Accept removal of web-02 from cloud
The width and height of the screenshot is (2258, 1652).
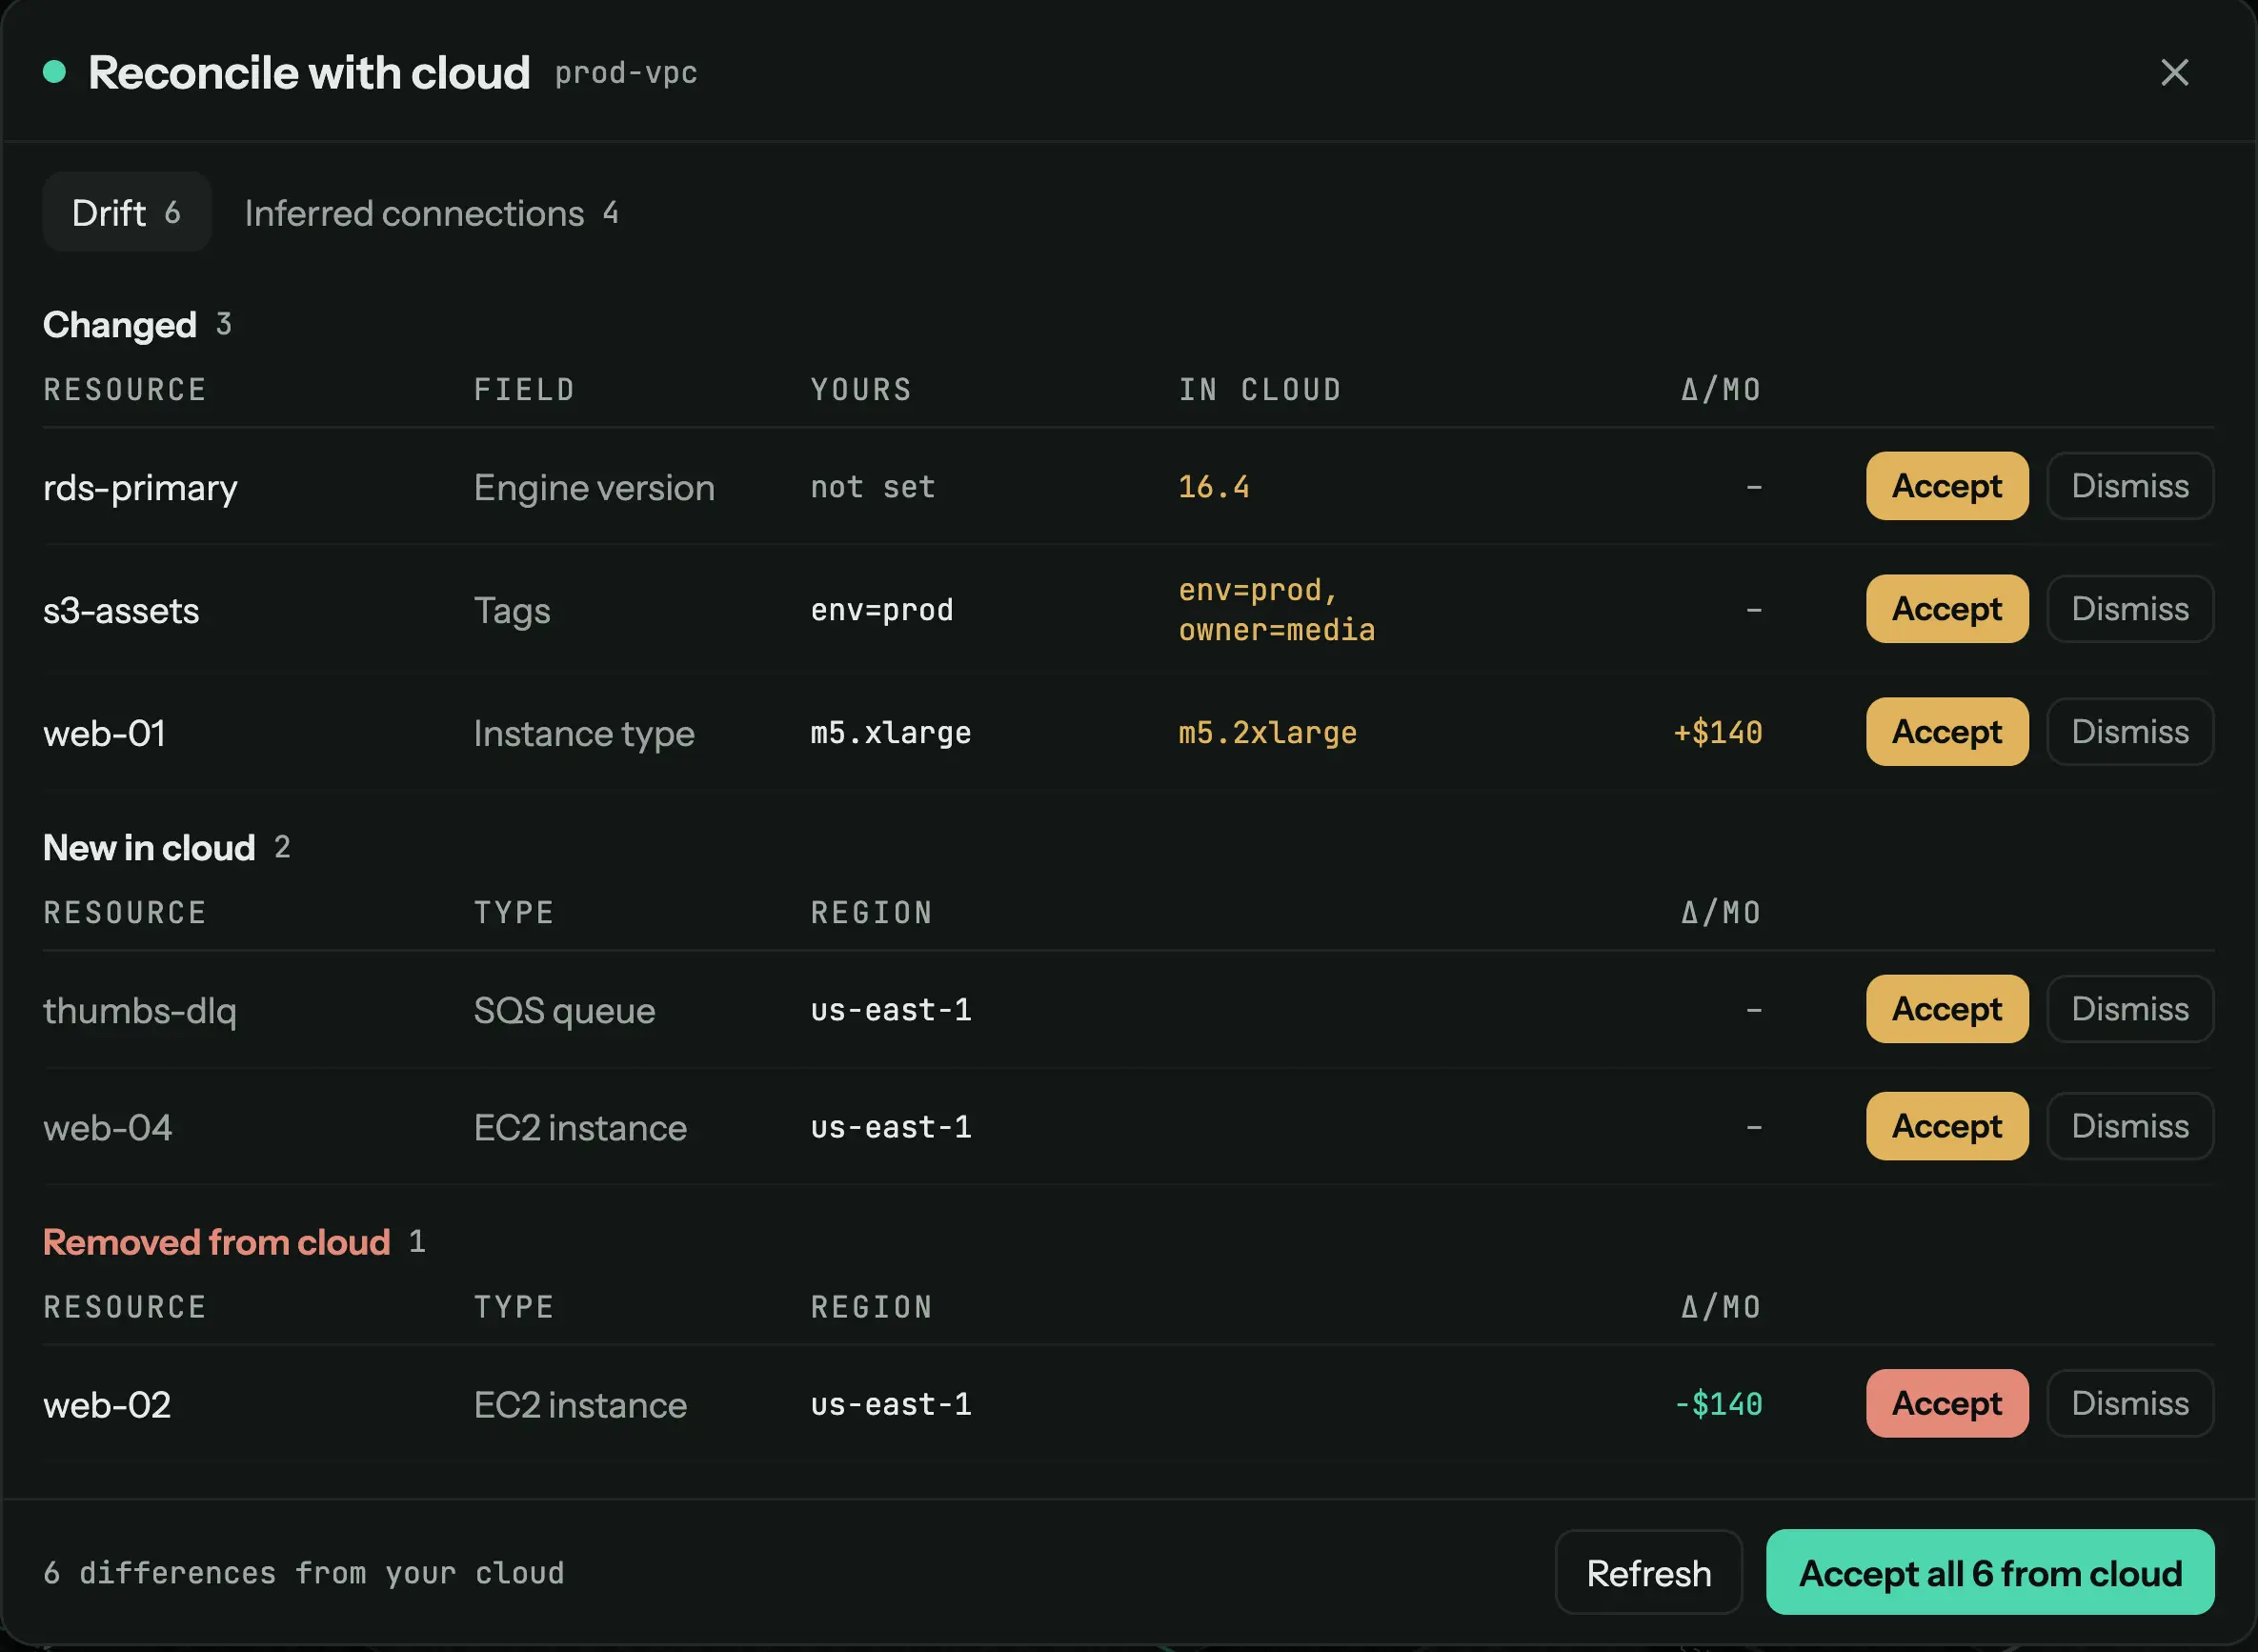point(1946,1403)
